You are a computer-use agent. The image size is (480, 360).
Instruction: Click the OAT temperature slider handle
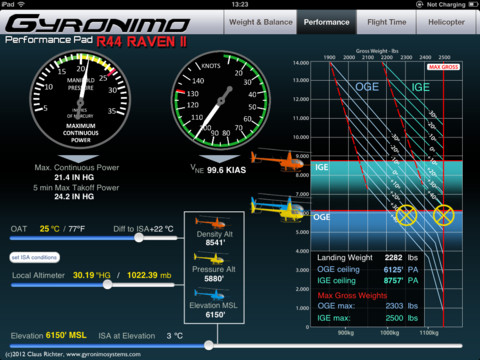pos(139,238)
